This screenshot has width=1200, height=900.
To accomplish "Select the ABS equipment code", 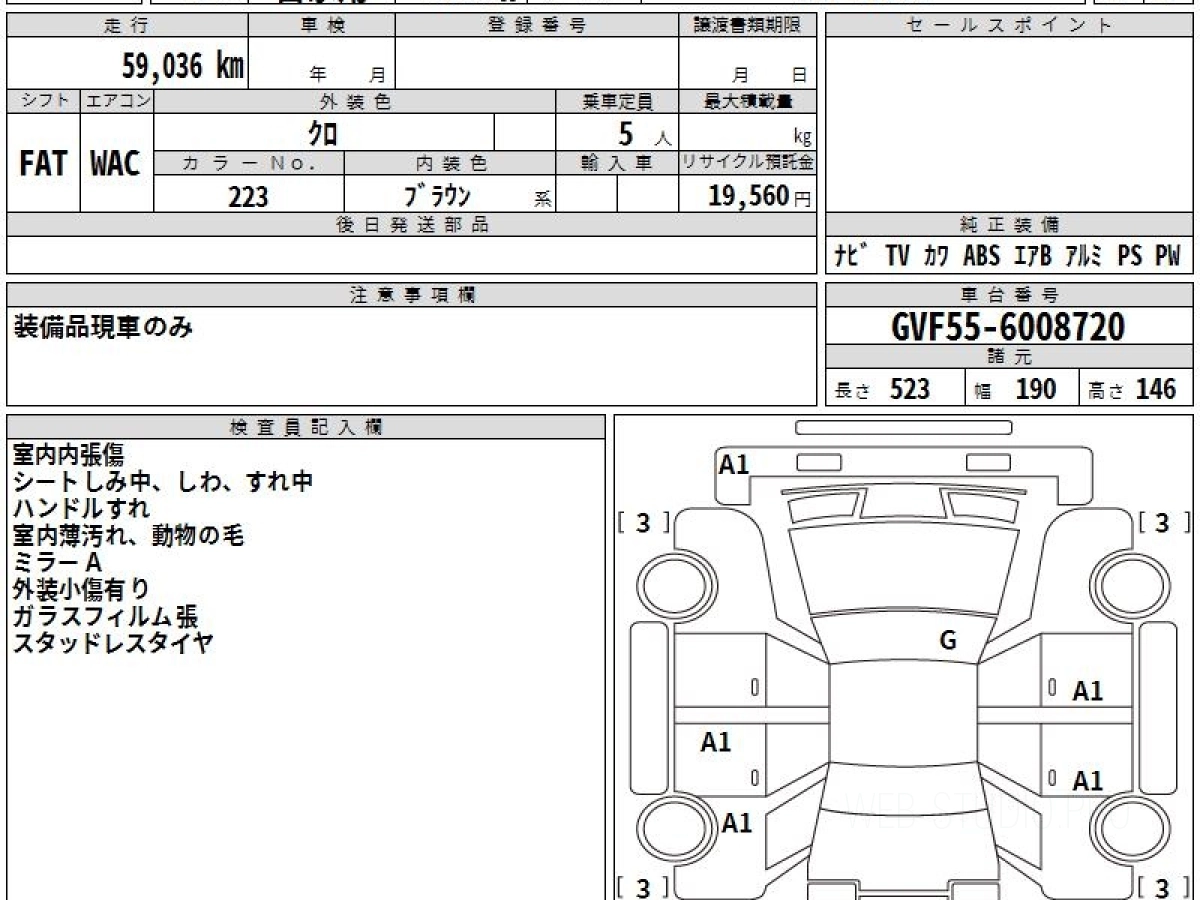I will click(982, 257).
